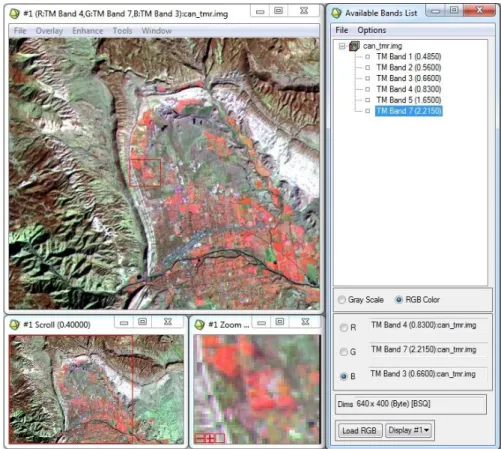Select the R channel radio button
Image resolution: width=501 pixels, height=449 pixels.
(344, 328)
